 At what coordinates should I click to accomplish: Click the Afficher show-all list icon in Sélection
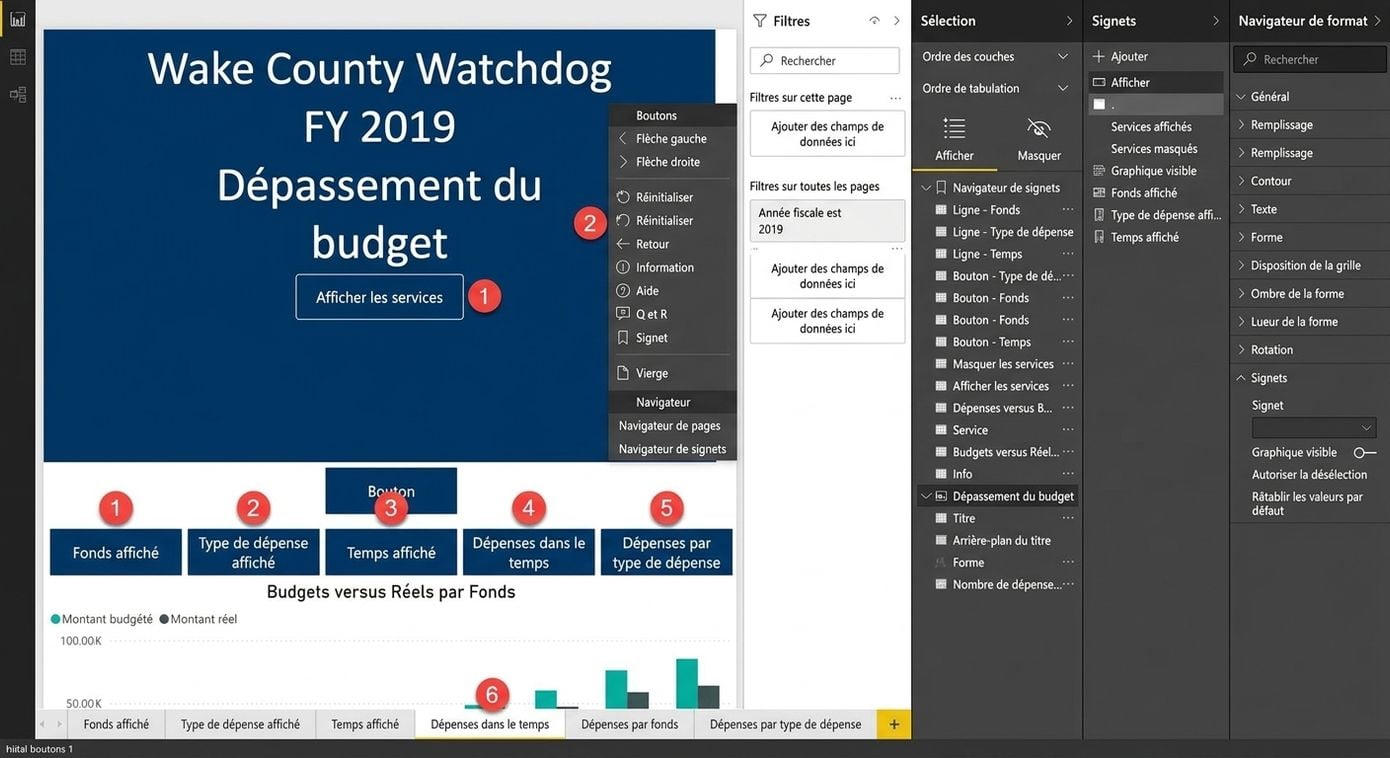click(x=954, y=128)
